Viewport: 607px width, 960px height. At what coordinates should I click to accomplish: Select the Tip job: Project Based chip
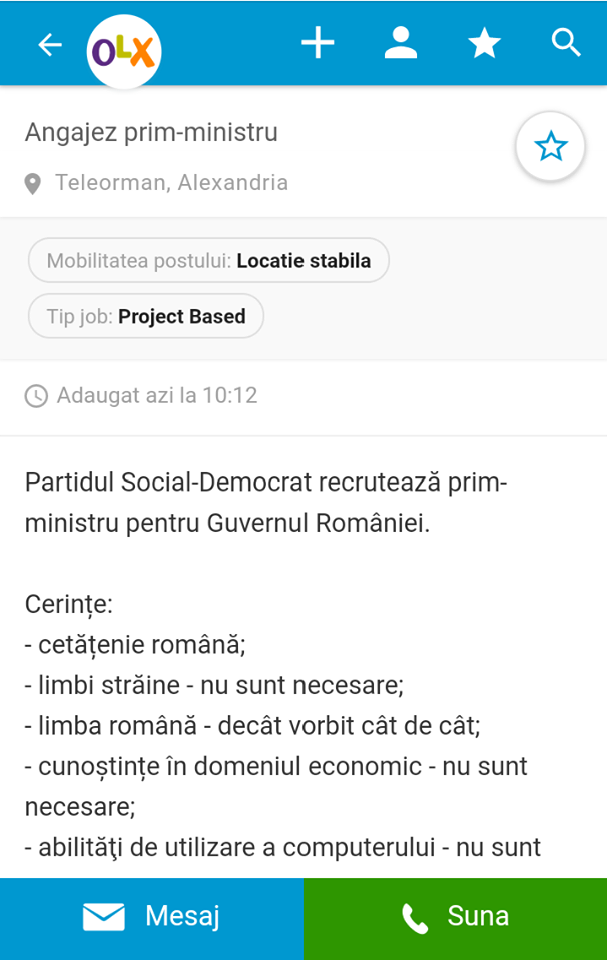pos(146,316)
